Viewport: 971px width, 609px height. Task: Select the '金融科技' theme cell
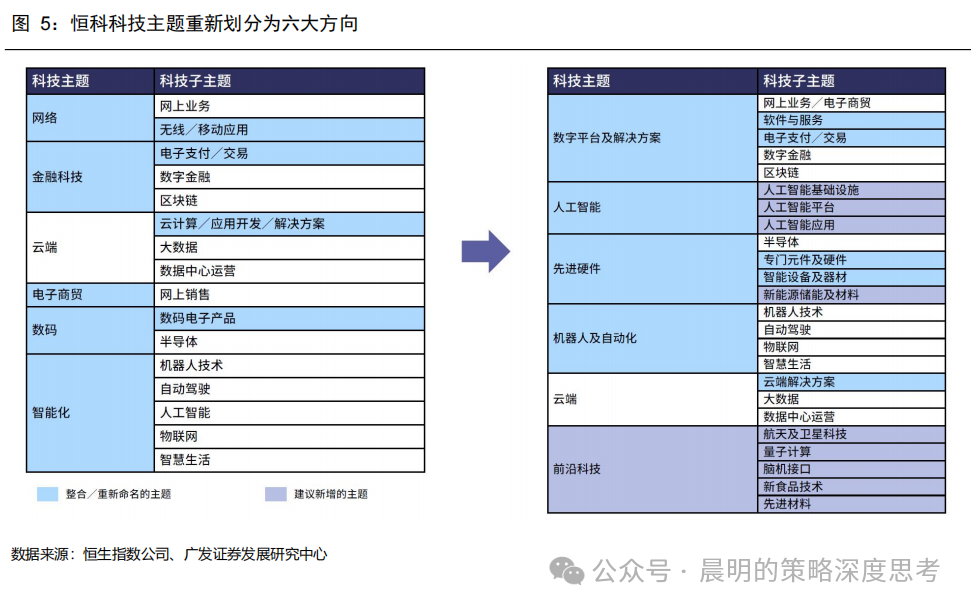90,177
